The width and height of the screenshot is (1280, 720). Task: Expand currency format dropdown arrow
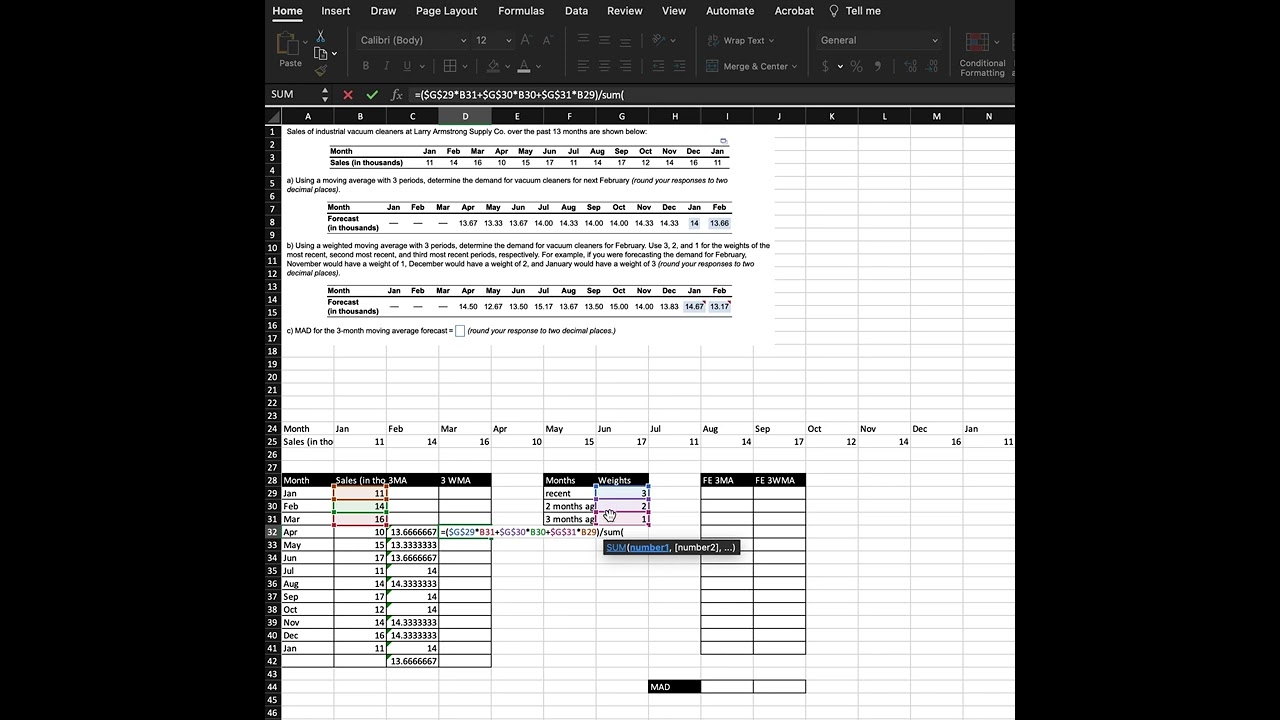839,66
